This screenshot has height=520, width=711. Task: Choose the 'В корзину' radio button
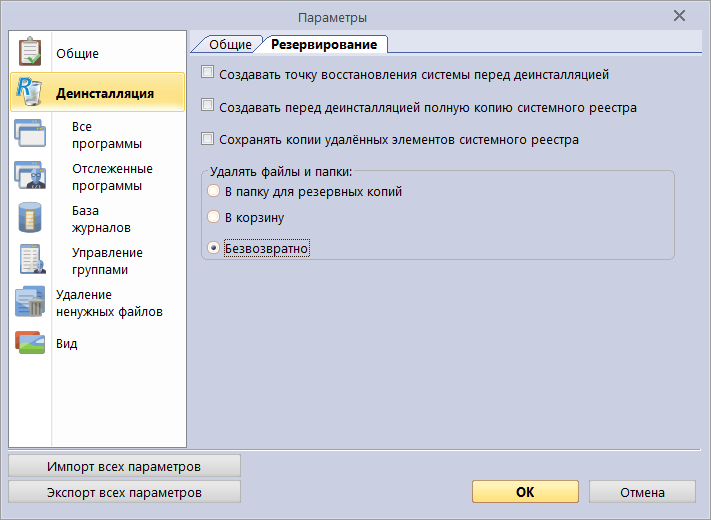pyautogui.click(x=212, y=217)
